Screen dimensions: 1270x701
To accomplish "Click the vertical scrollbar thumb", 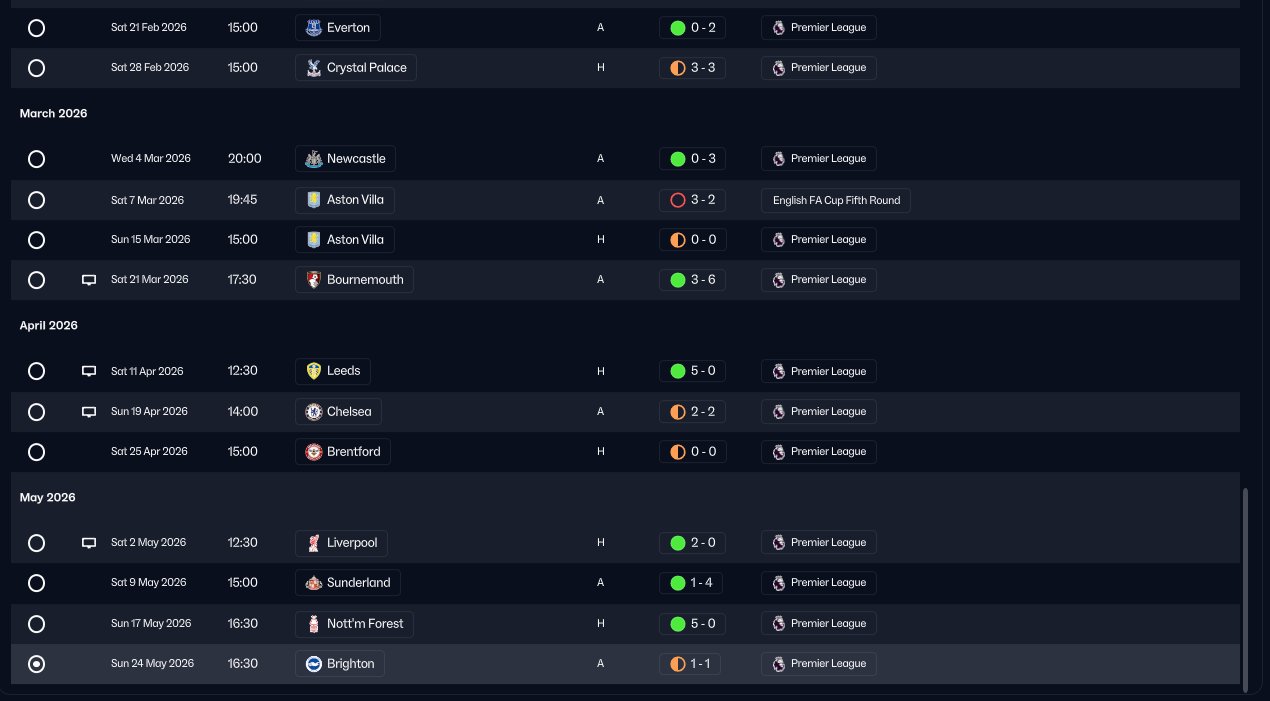I will [1245, 588].
